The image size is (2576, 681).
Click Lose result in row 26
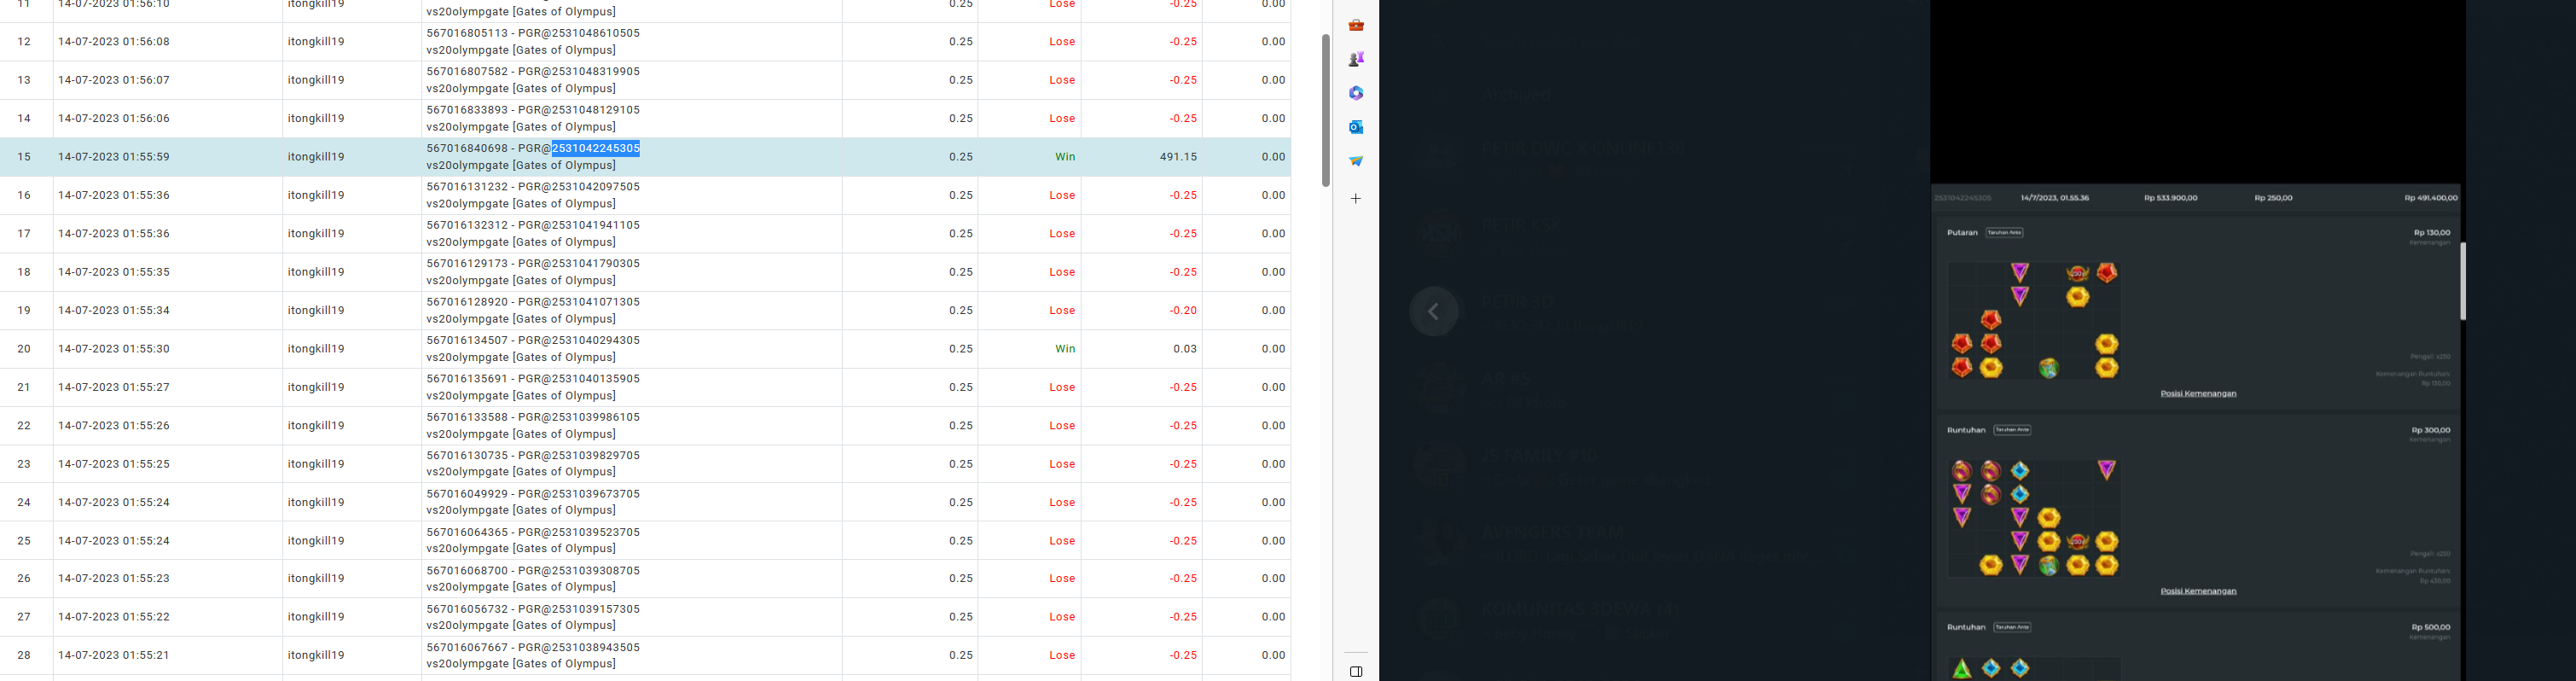pyautogui.click(x=1062, y=578)
